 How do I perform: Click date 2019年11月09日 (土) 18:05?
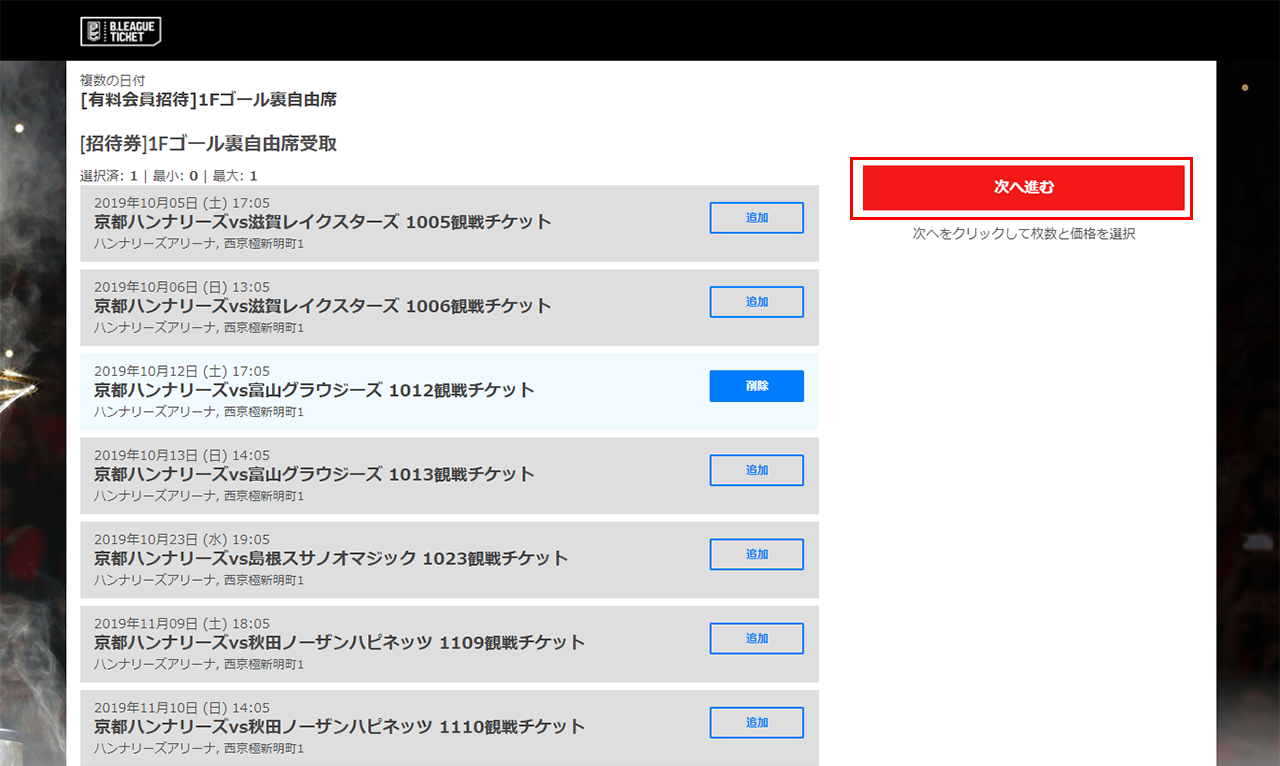pyautogui.click(x=182, y=623)
